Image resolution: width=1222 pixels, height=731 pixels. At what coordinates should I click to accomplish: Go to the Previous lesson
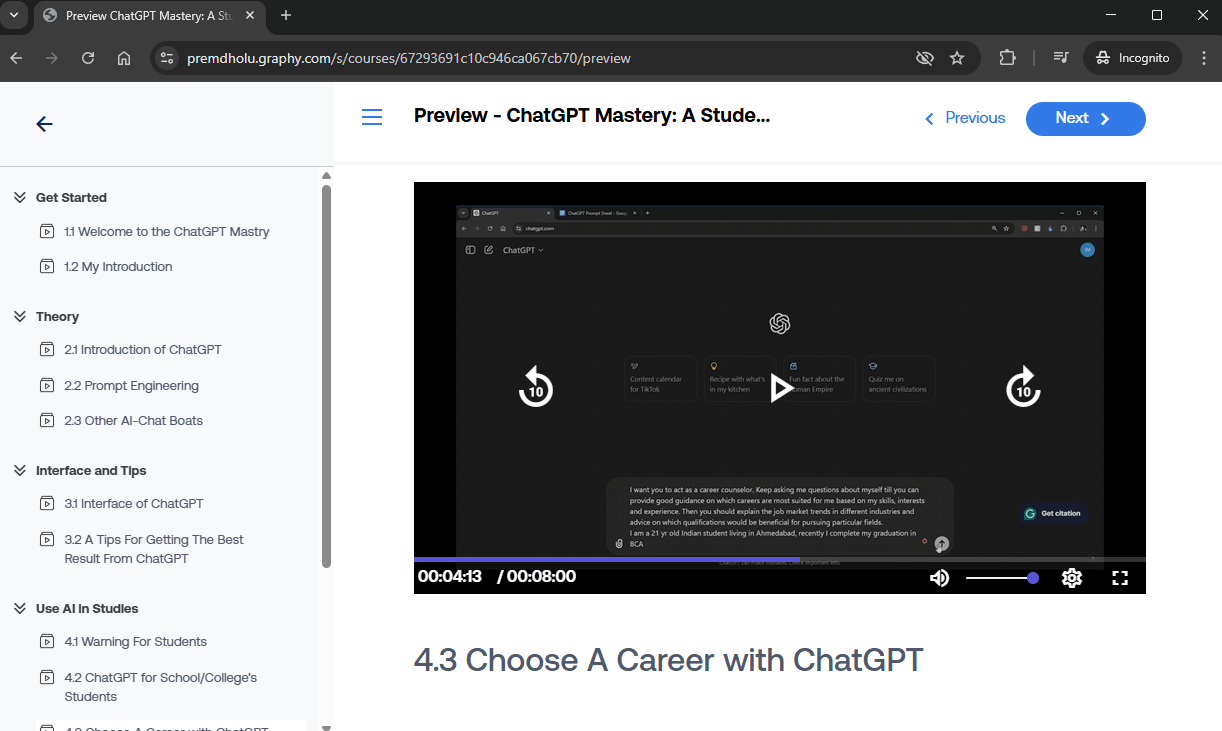click(965, 118)
